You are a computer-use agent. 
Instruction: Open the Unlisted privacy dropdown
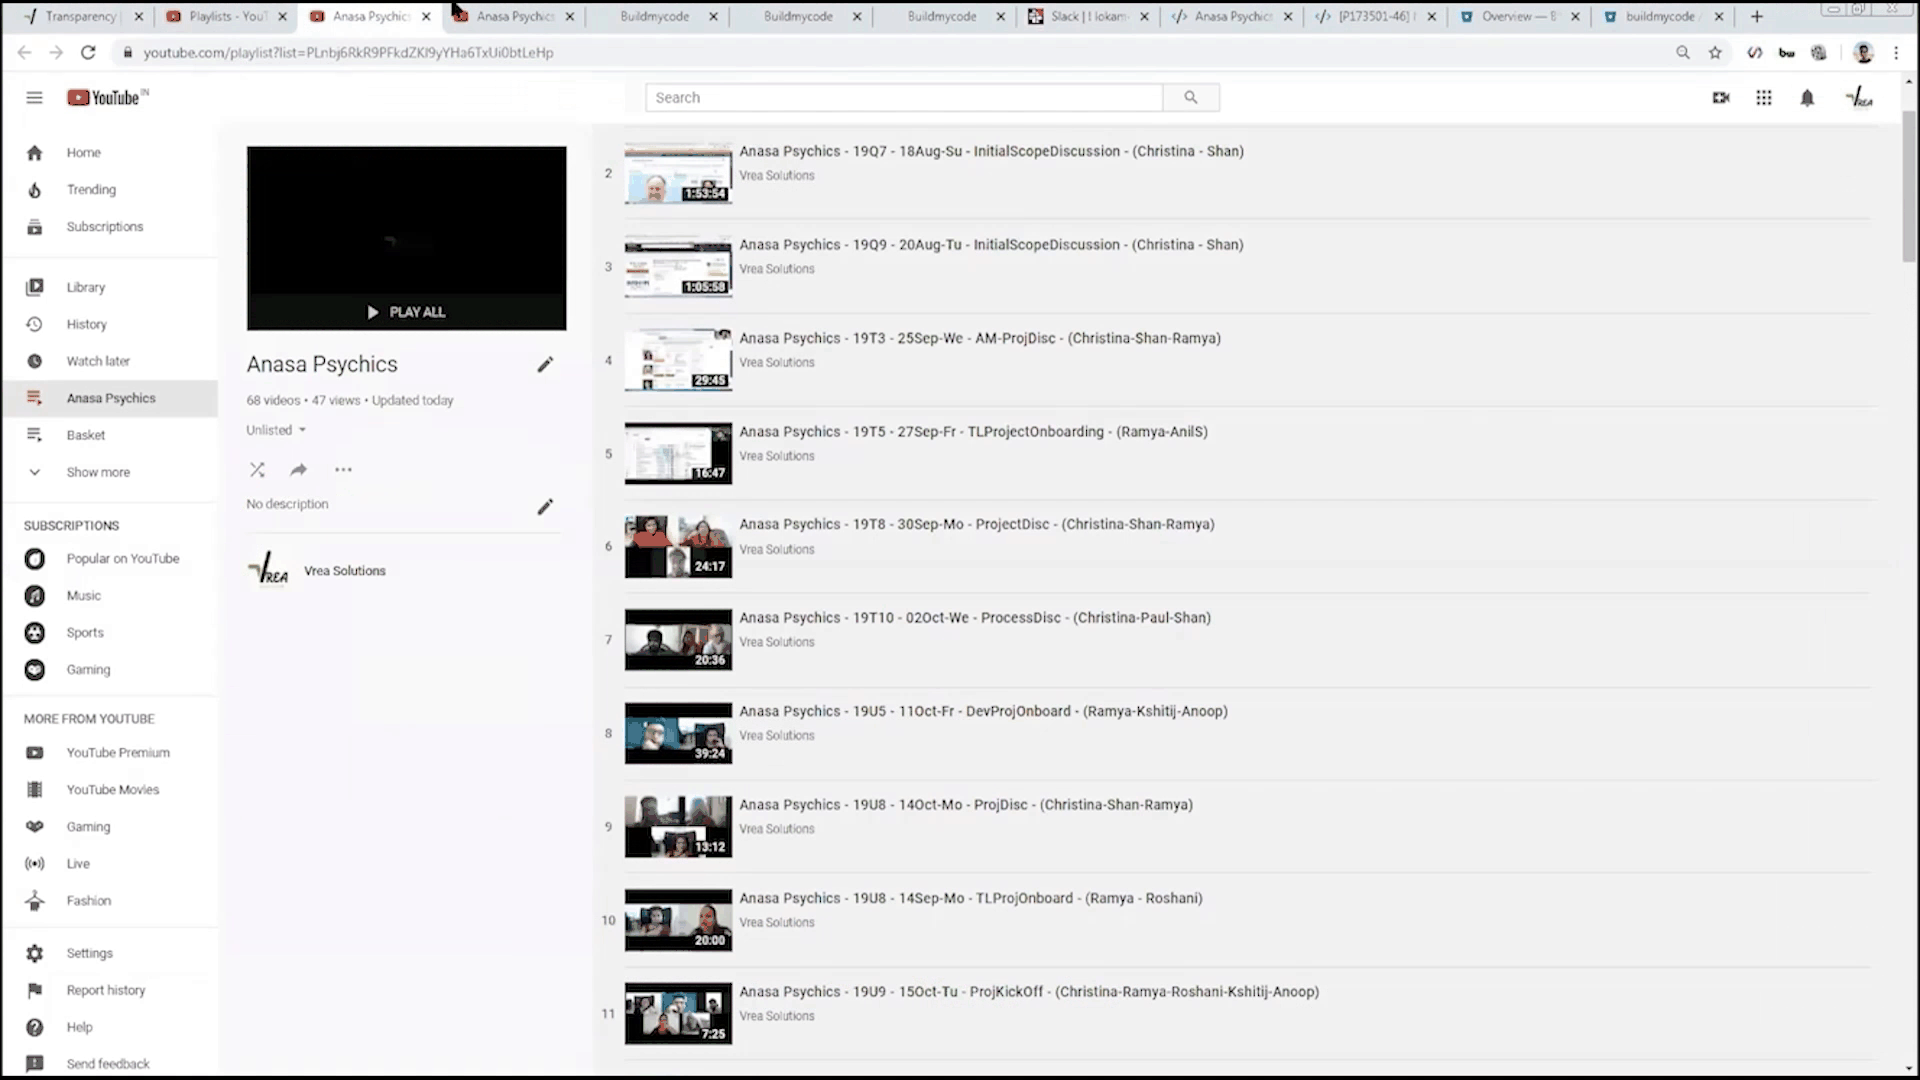[276, 430]
